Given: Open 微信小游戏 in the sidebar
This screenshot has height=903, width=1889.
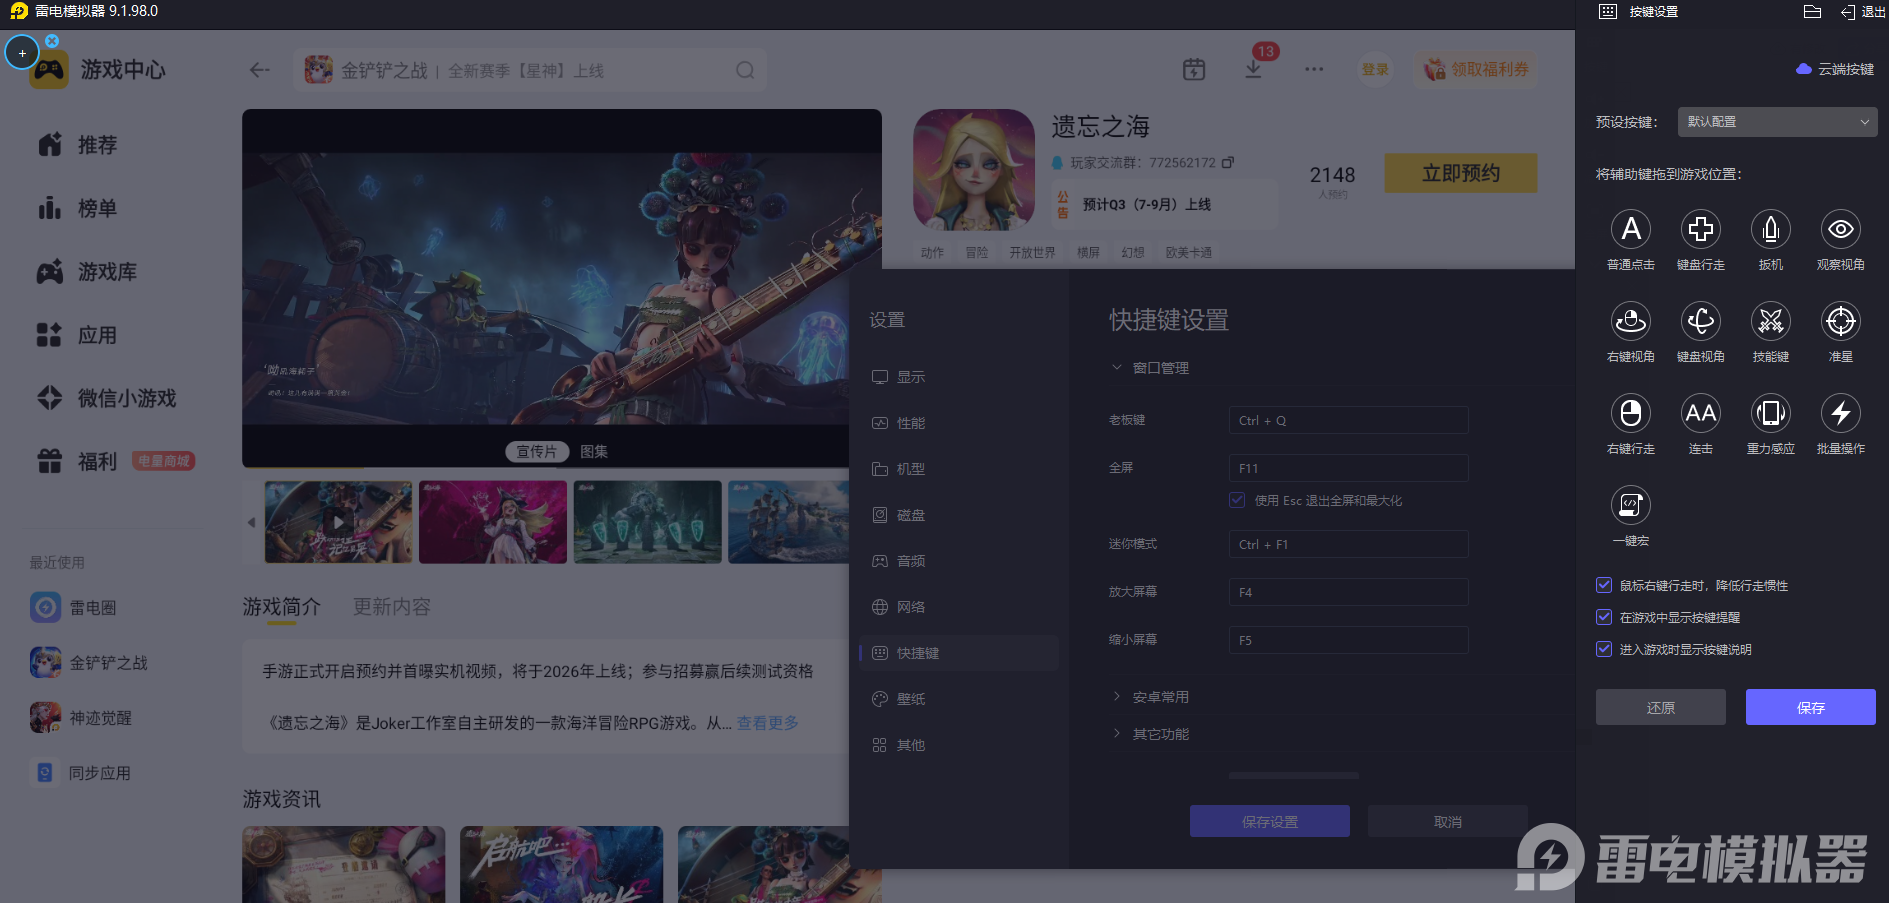Looking at the screenshot, I should pos(107,398).
